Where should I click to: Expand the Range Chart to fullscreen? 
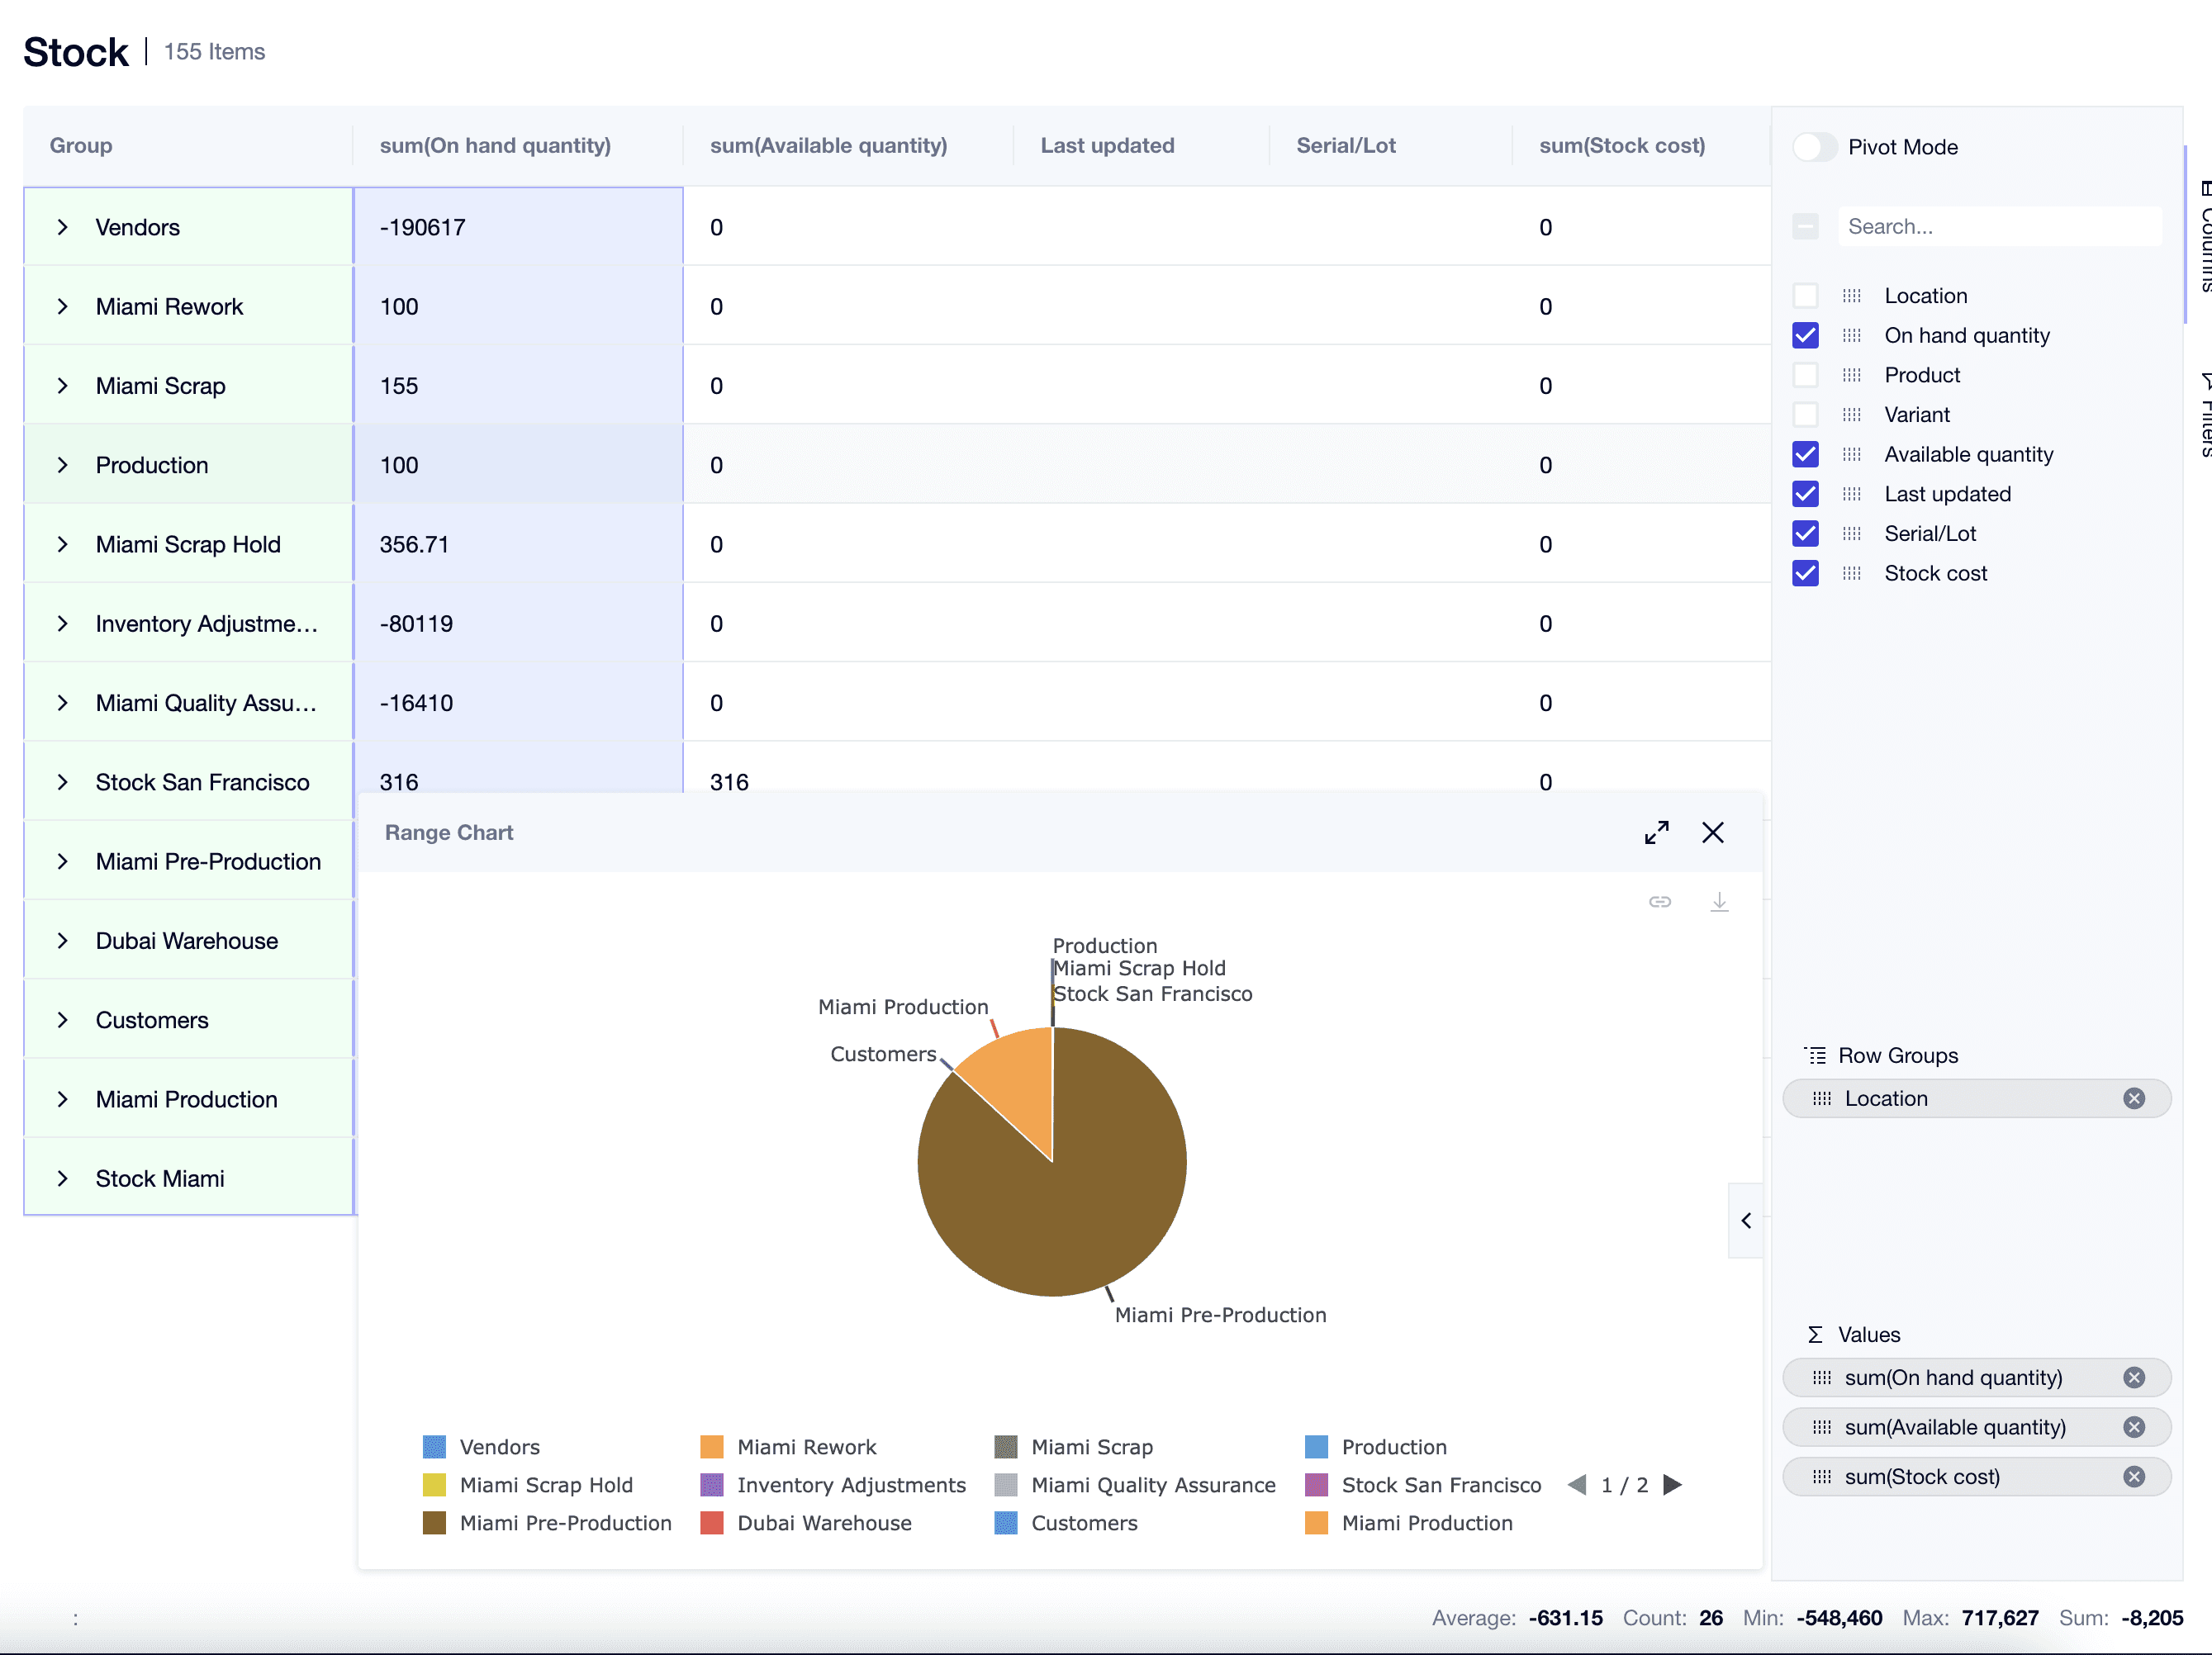coord(1656,833)
